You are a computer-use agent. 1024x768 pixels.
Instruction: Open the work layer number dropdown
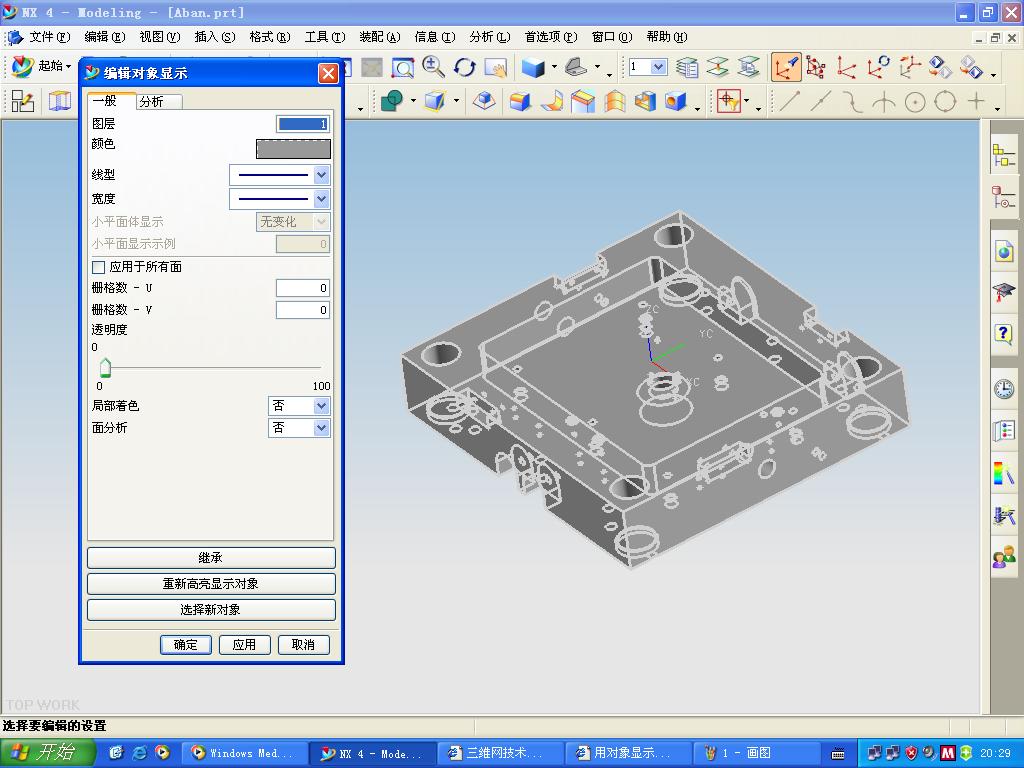pyautogui.click(x=658, y=67)
